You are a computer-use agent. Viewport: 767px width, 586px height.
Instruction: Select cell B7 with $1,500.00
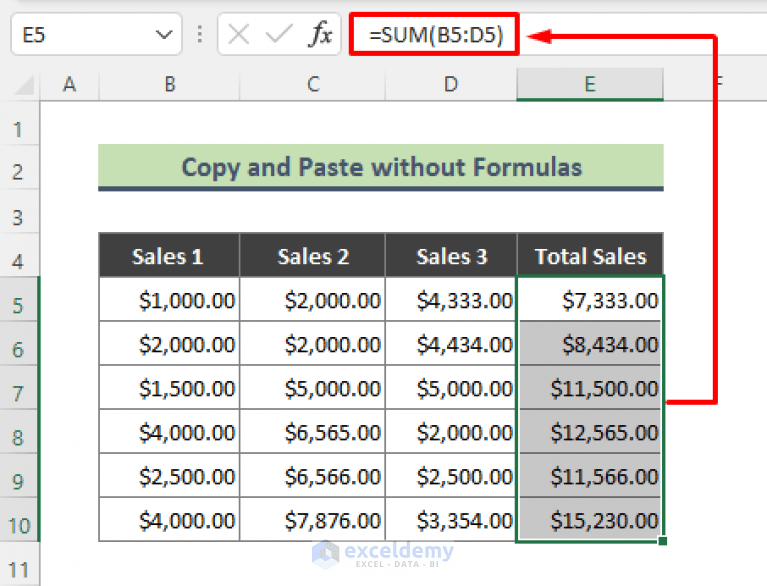169,387
